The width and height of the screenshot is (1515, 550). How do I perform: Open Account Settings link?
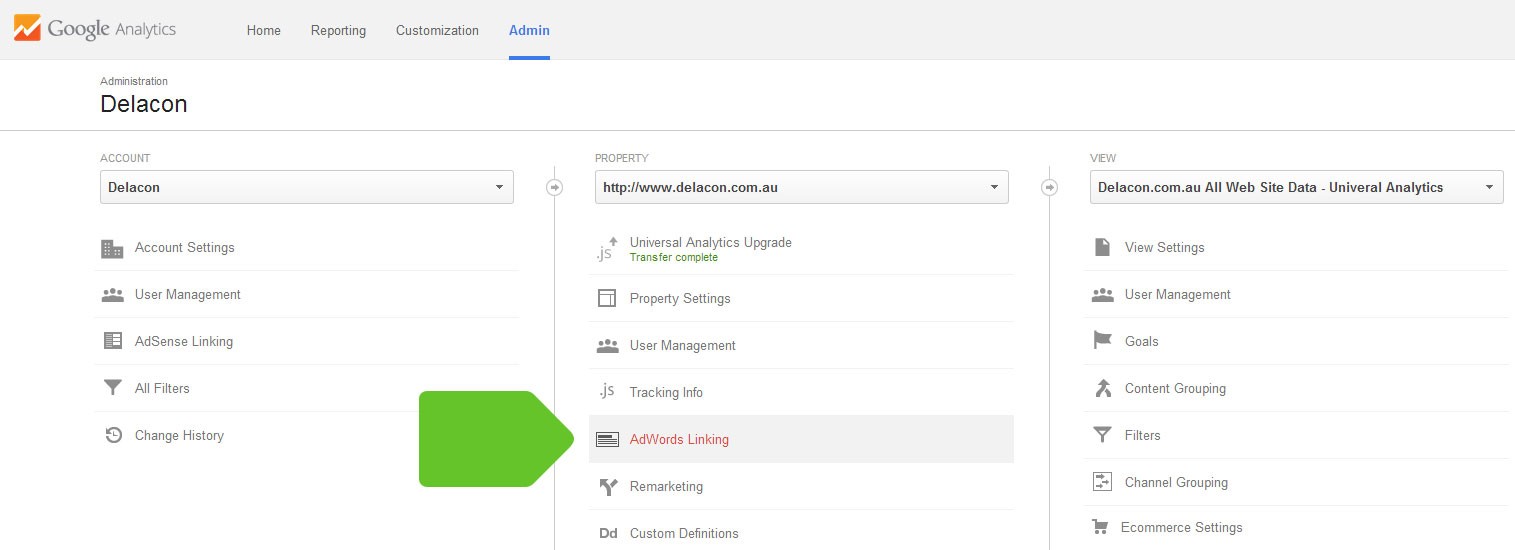point(185,247)
